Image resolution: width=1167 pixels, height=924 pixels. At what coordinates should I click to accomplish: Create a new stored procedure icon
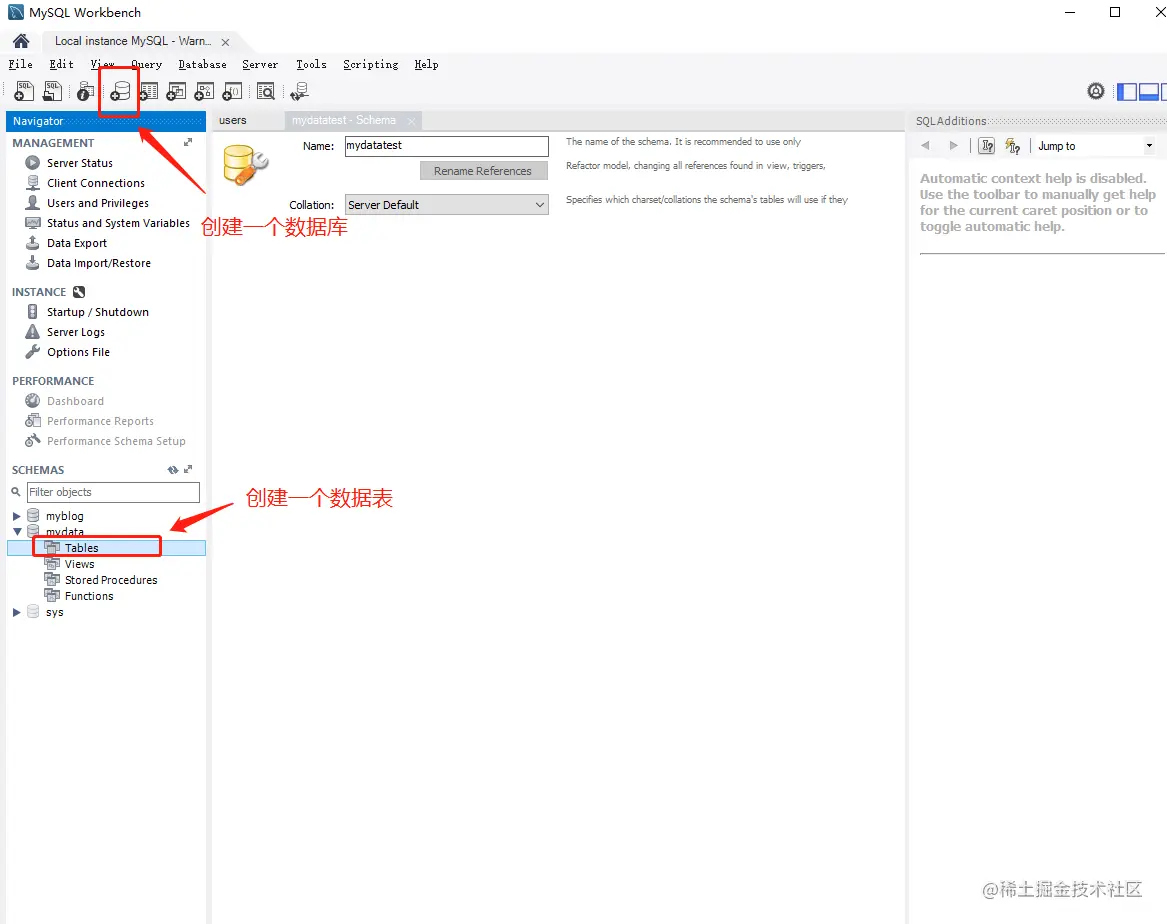coord(204,92)
